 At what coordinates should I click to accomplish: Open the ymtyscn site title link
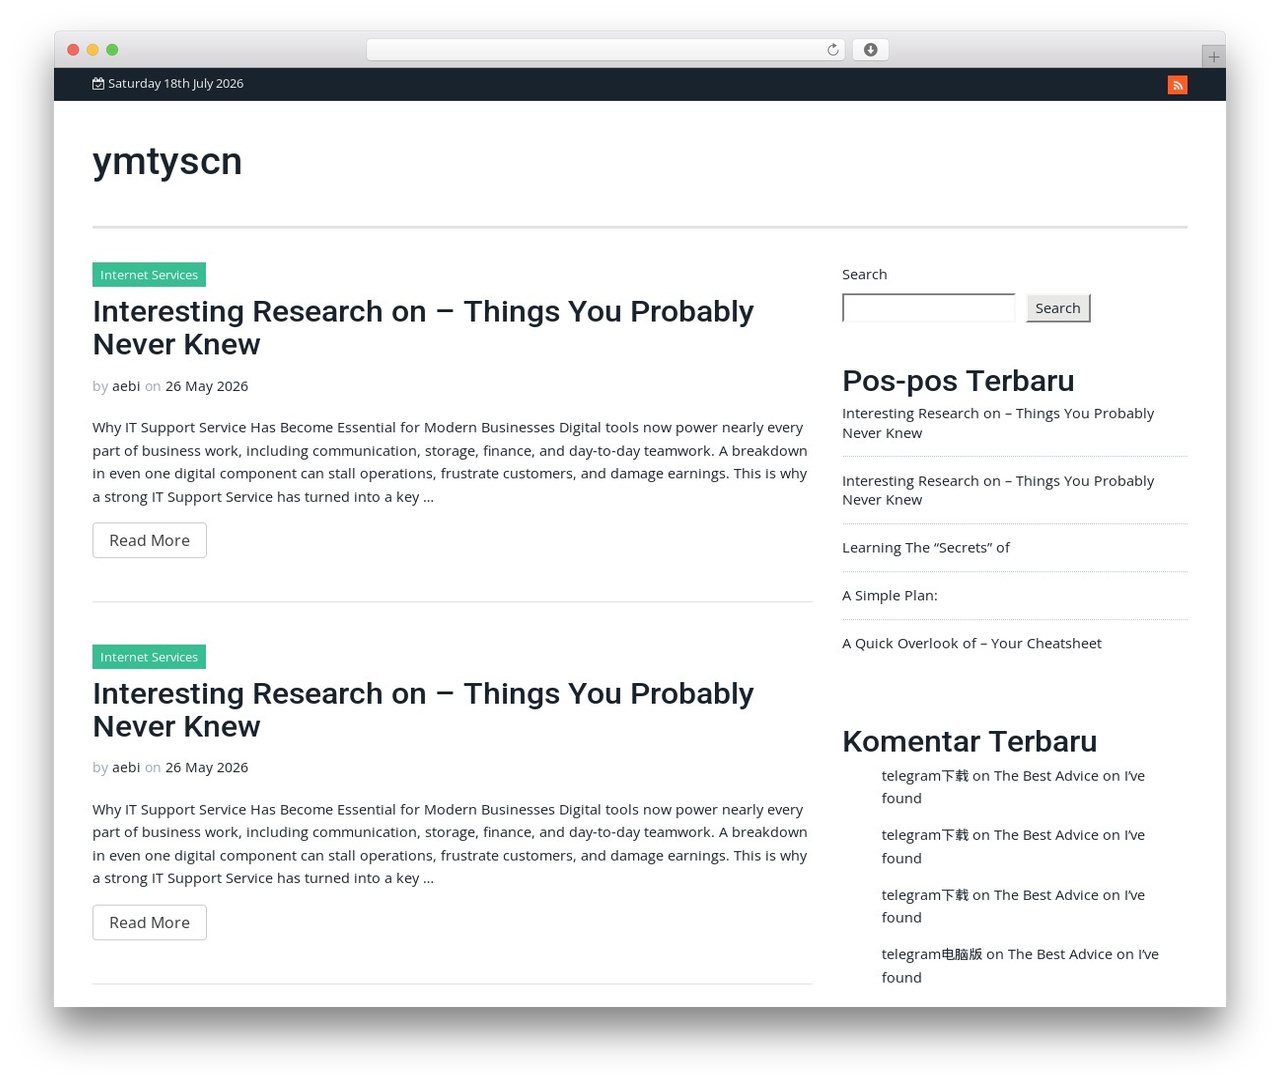[x=167, y=161]
